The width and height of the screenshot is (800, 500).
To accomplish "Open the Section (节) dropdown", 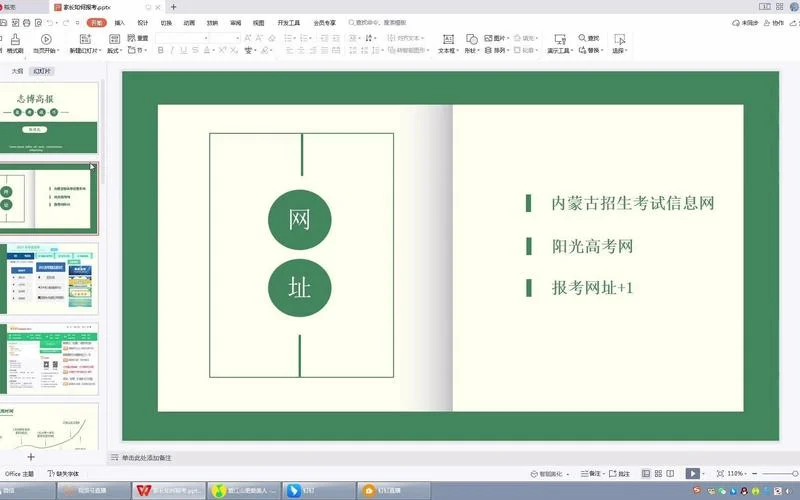I will pyautogui.click(x=138, y=50).
